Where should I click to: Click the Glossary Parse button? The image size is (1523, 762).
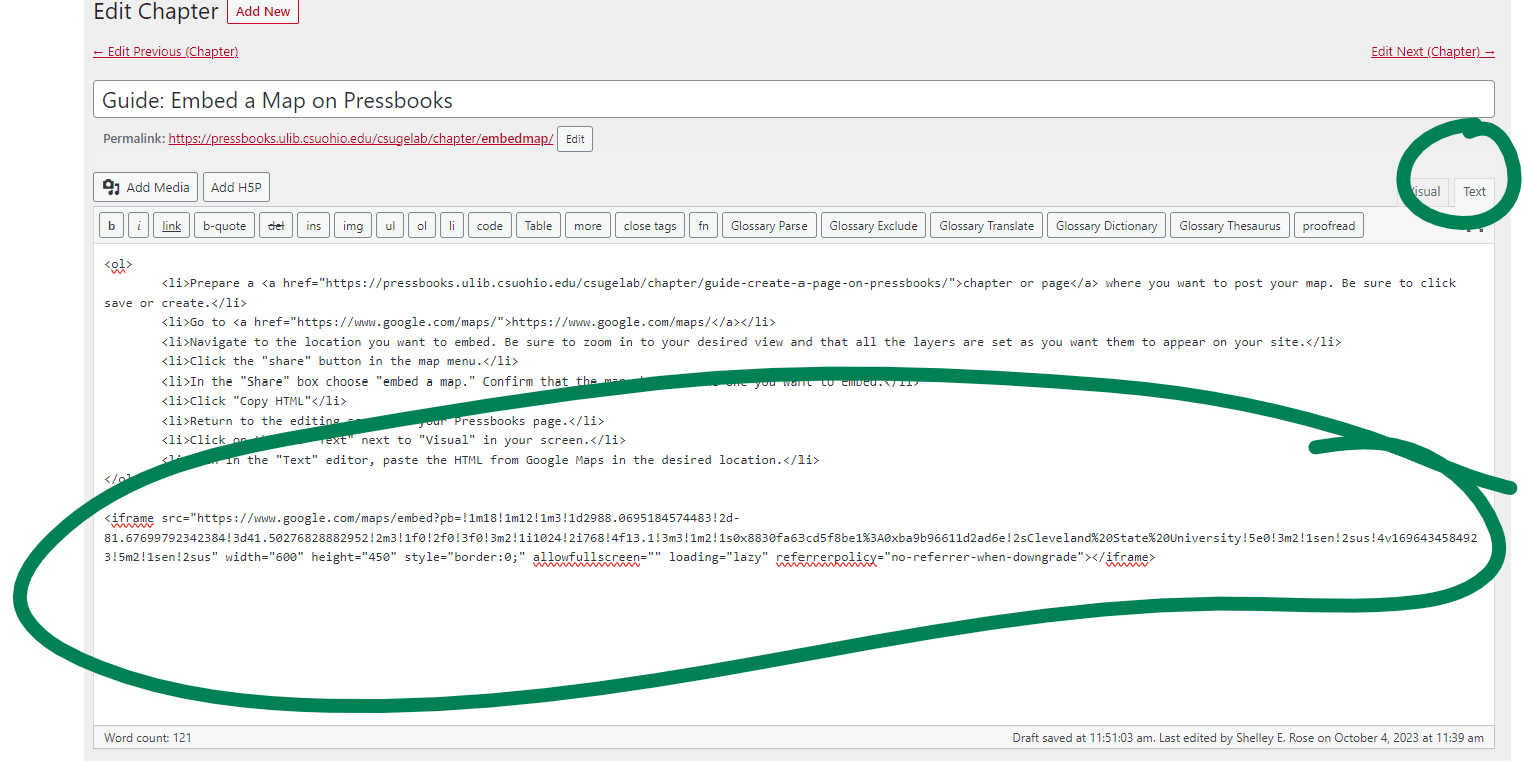click(x=769, y=226)
